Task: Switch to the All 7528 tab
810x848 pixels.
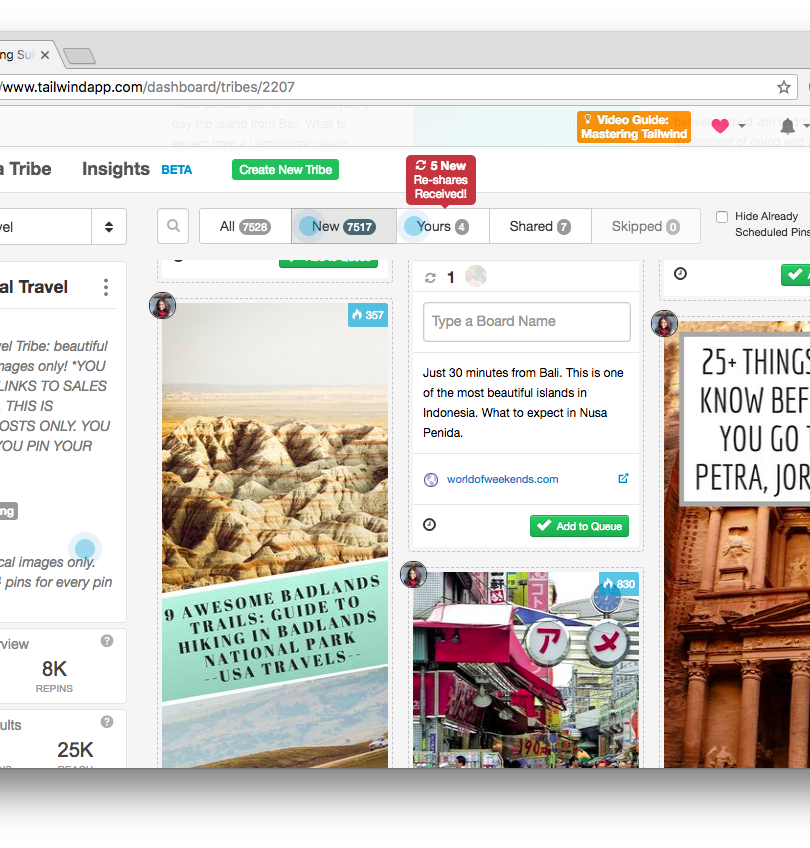Action: tap(245, 227)
